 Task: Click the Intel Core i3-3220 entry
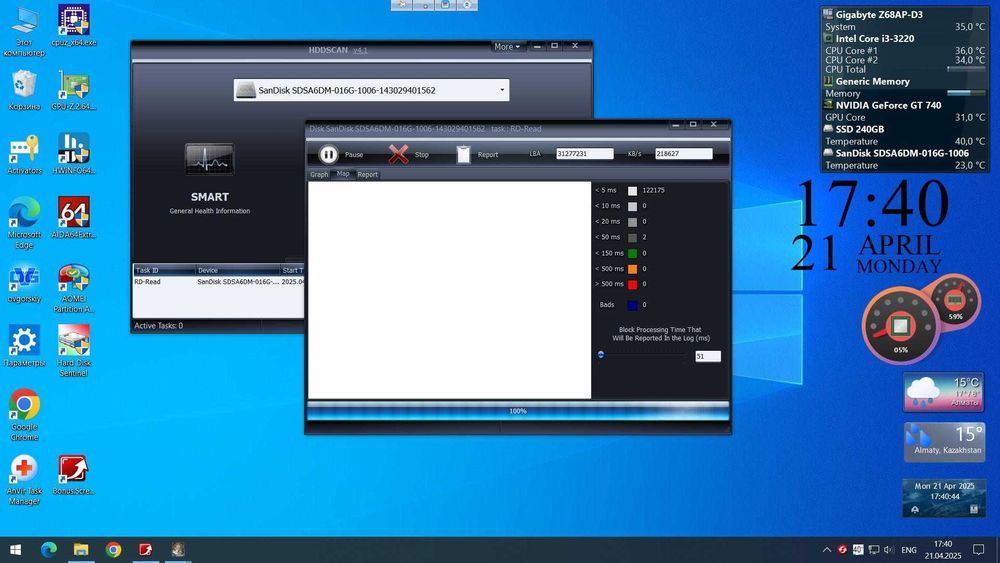(x=874, y=38)
